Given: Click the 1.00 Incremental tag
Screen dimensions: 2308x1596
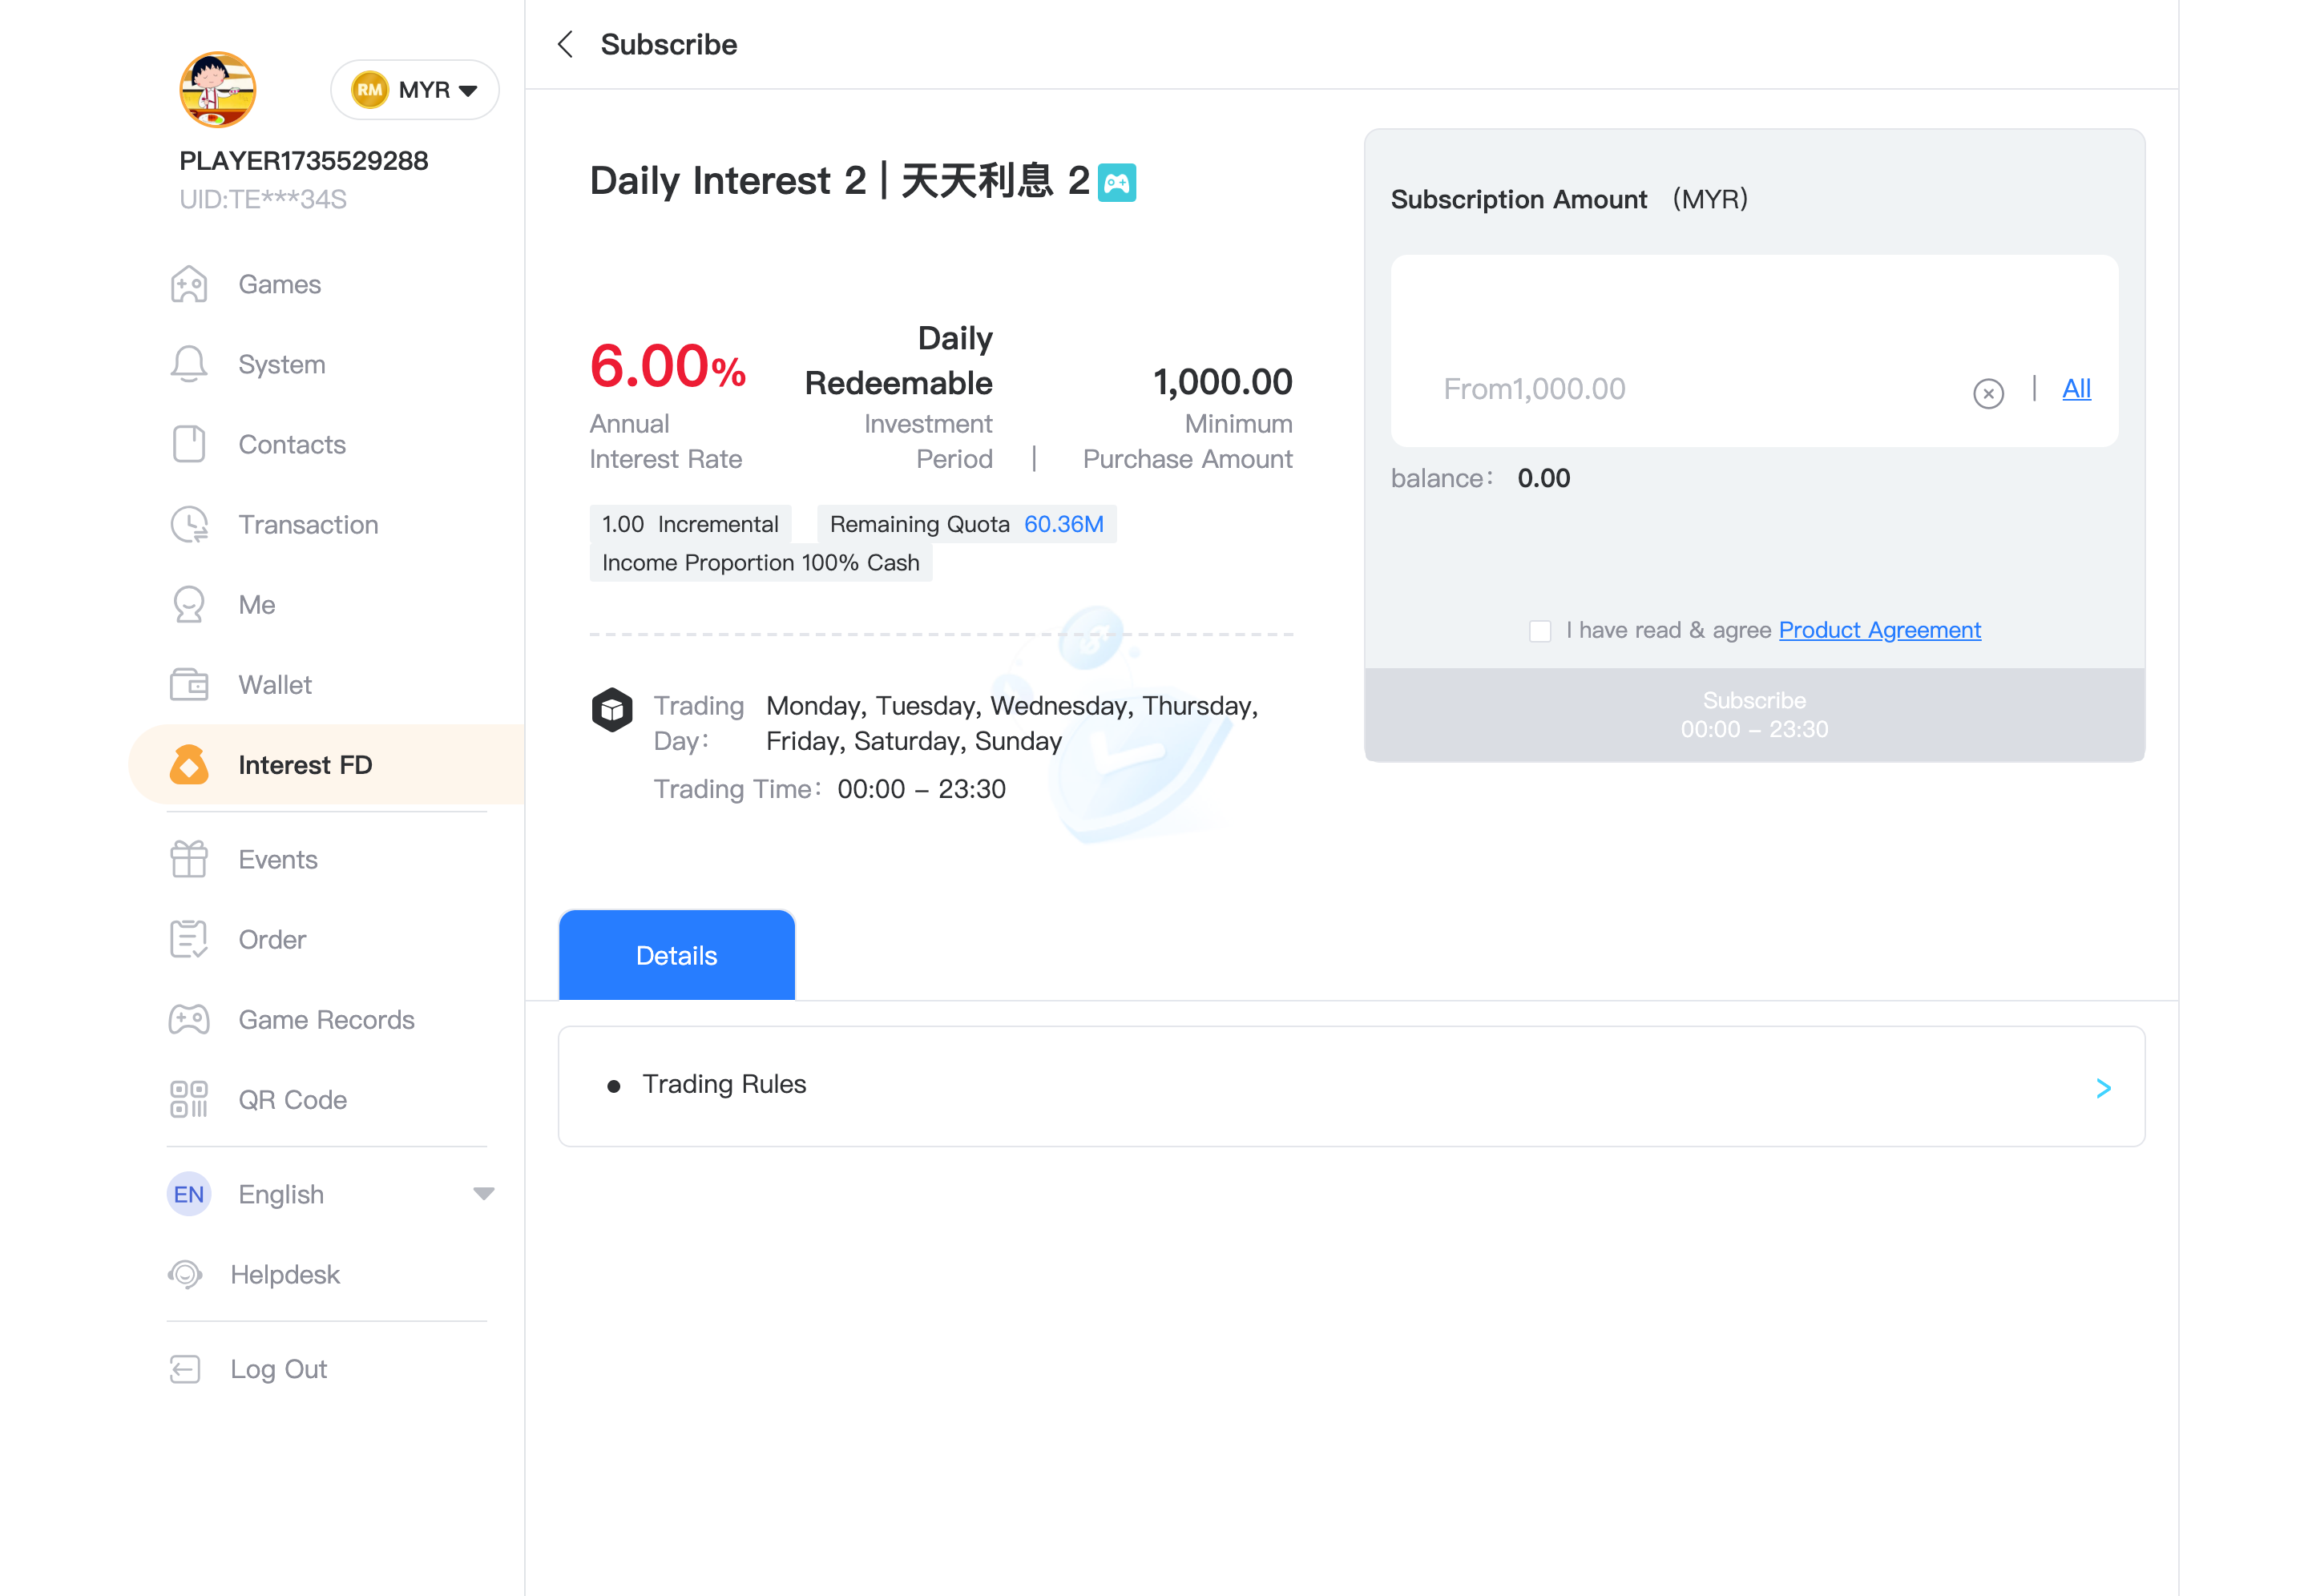Looking at the screenshot, I should (690, 524).
